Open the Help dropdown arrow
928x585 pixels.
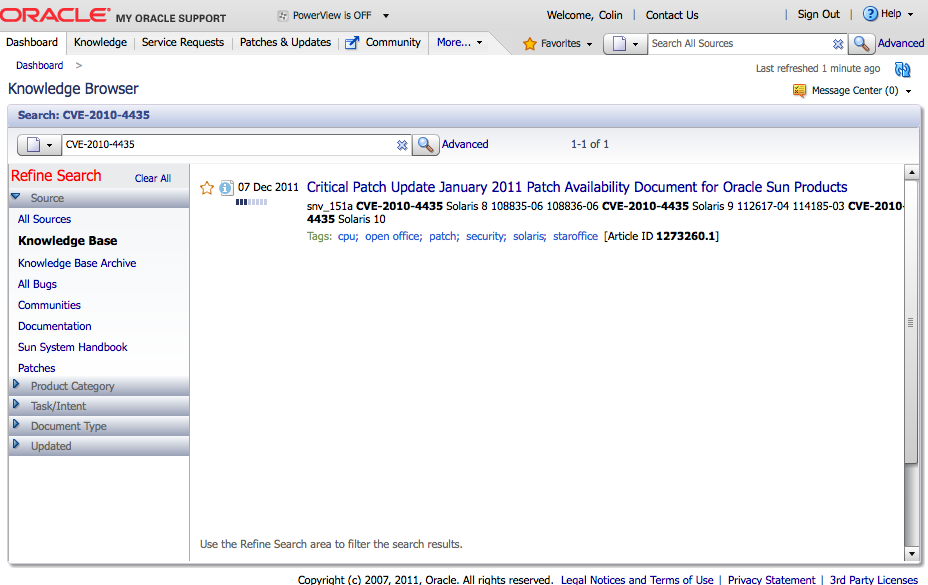click(x=910, y=14)
